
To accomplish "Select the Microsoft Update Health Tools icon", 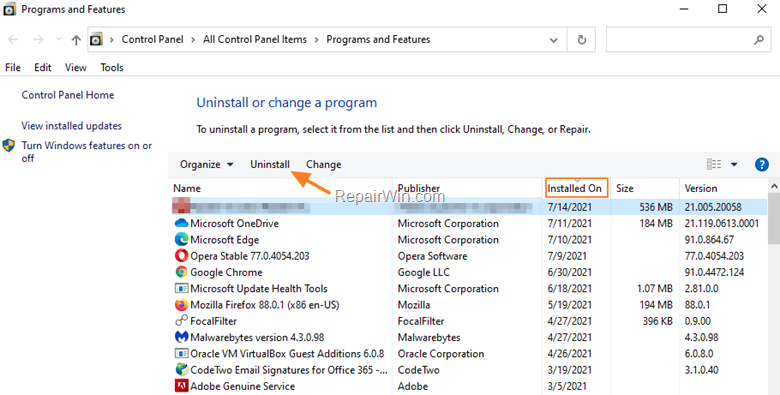I will [x=182, y=289].
